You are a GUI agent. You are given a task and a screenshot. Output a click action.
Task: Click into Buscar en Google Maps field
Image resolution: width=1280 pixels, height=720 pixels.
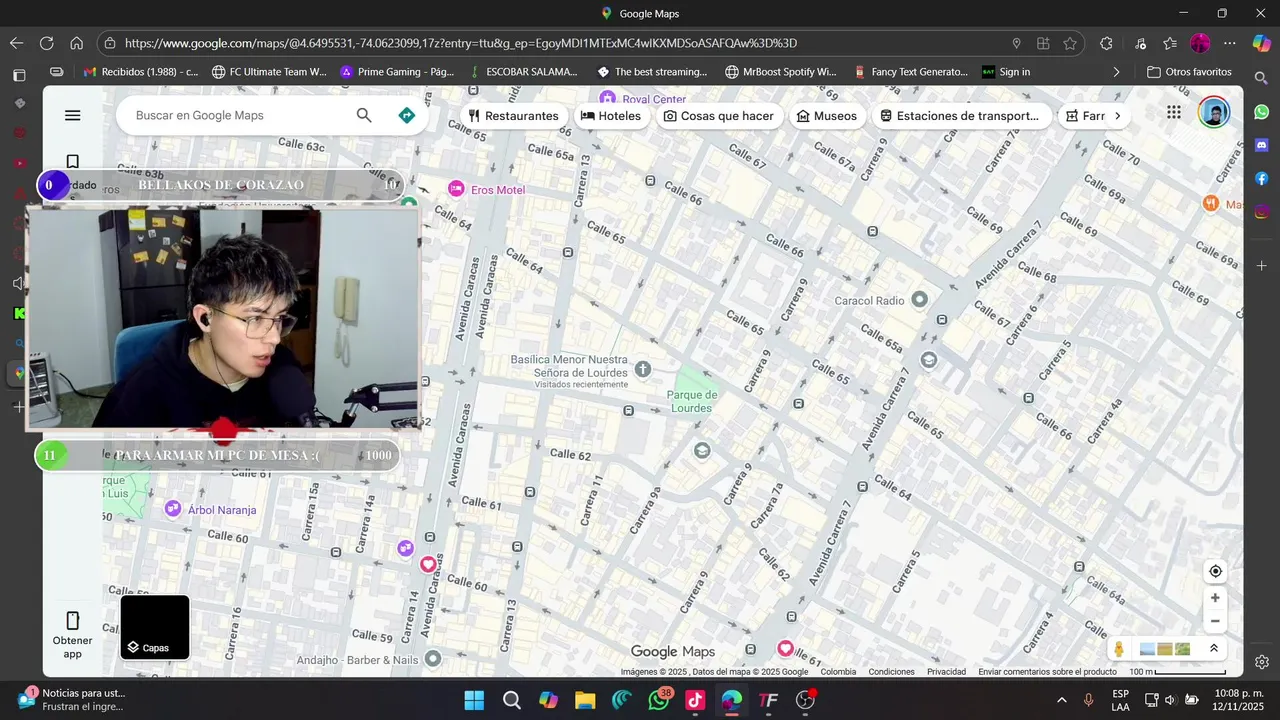pos(240,115)
